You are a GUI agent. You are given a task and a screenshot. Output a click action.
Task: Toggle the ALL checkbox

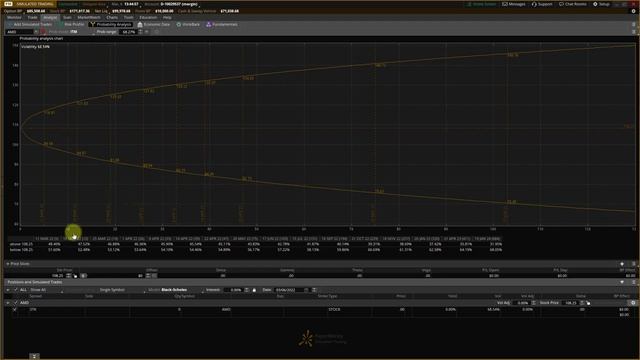click(16, 290)
